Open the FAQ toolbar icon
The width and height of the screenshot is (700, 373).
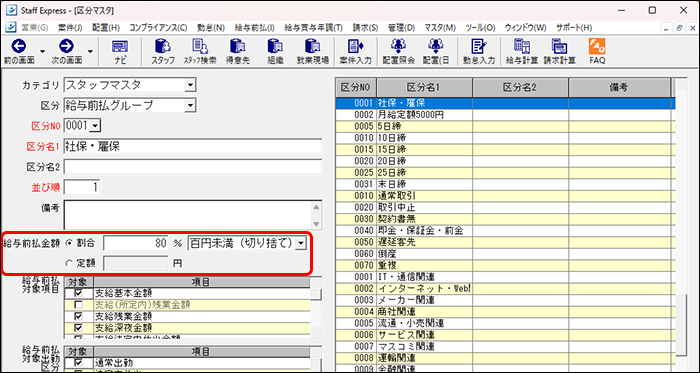tap(597, 47)
